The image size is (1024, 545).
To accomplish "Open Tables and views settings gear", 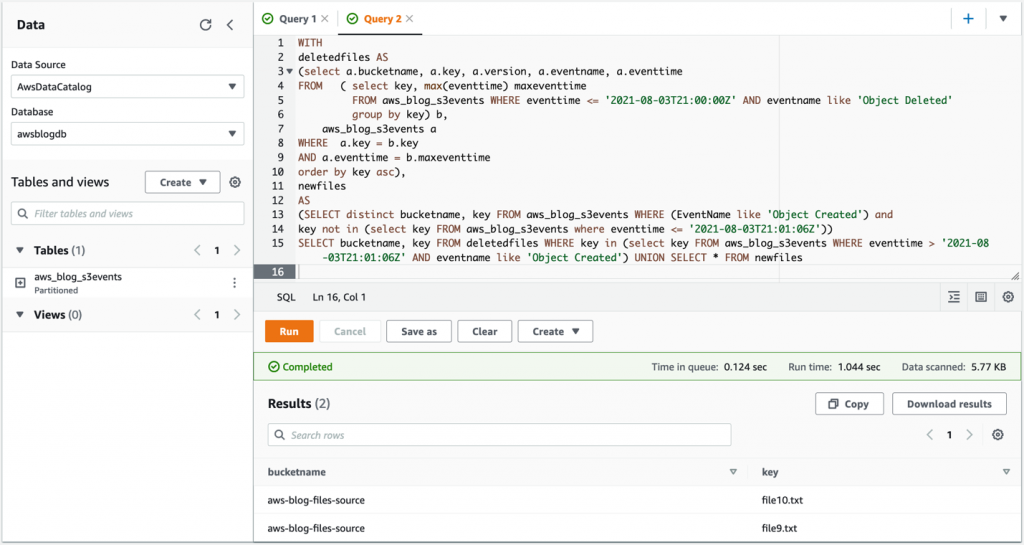I will (x=235, y=182).
